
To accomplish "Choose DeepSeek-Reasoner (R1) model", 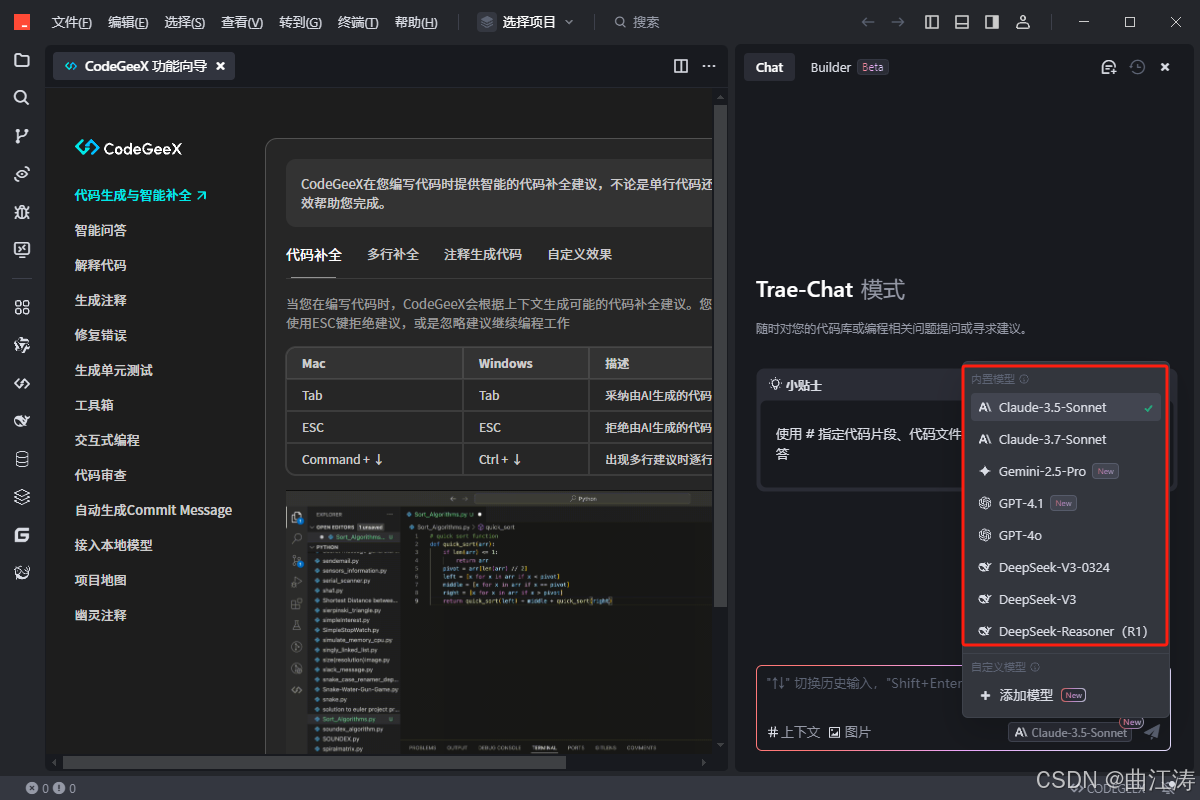I will pos(1065,631).
